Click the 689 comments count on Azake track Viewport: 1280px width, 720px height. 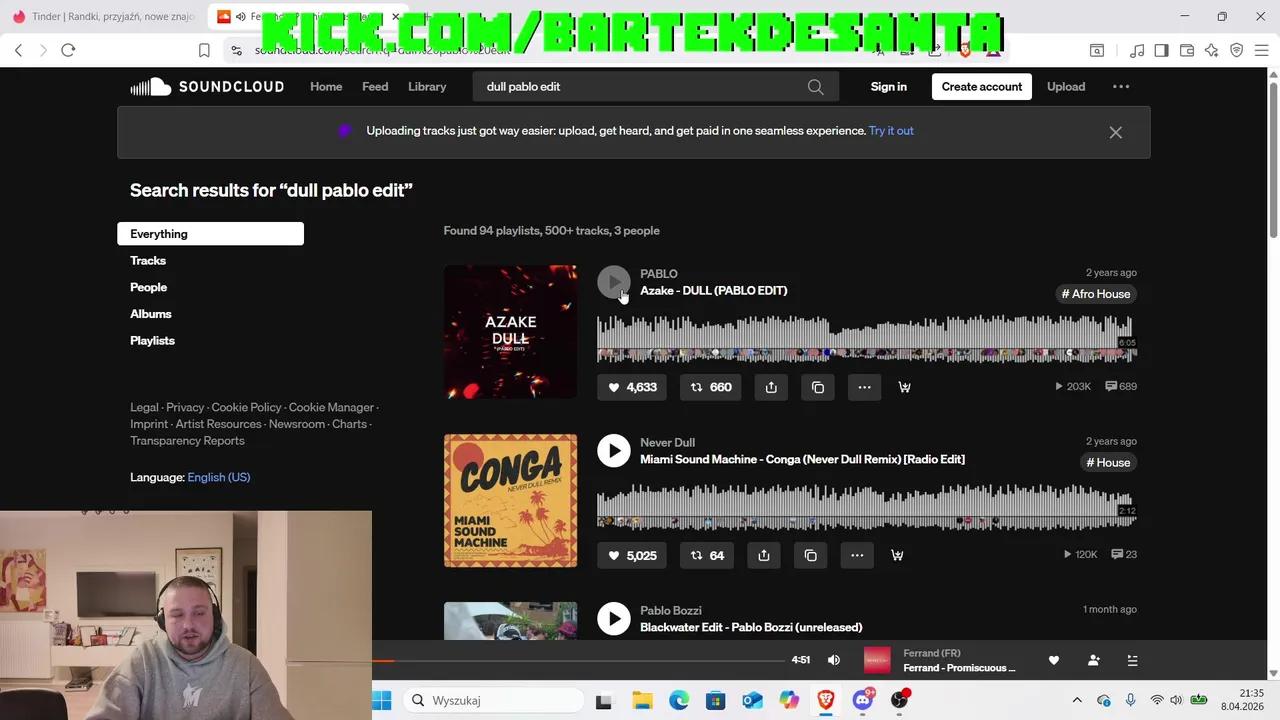pos(1121,386)
